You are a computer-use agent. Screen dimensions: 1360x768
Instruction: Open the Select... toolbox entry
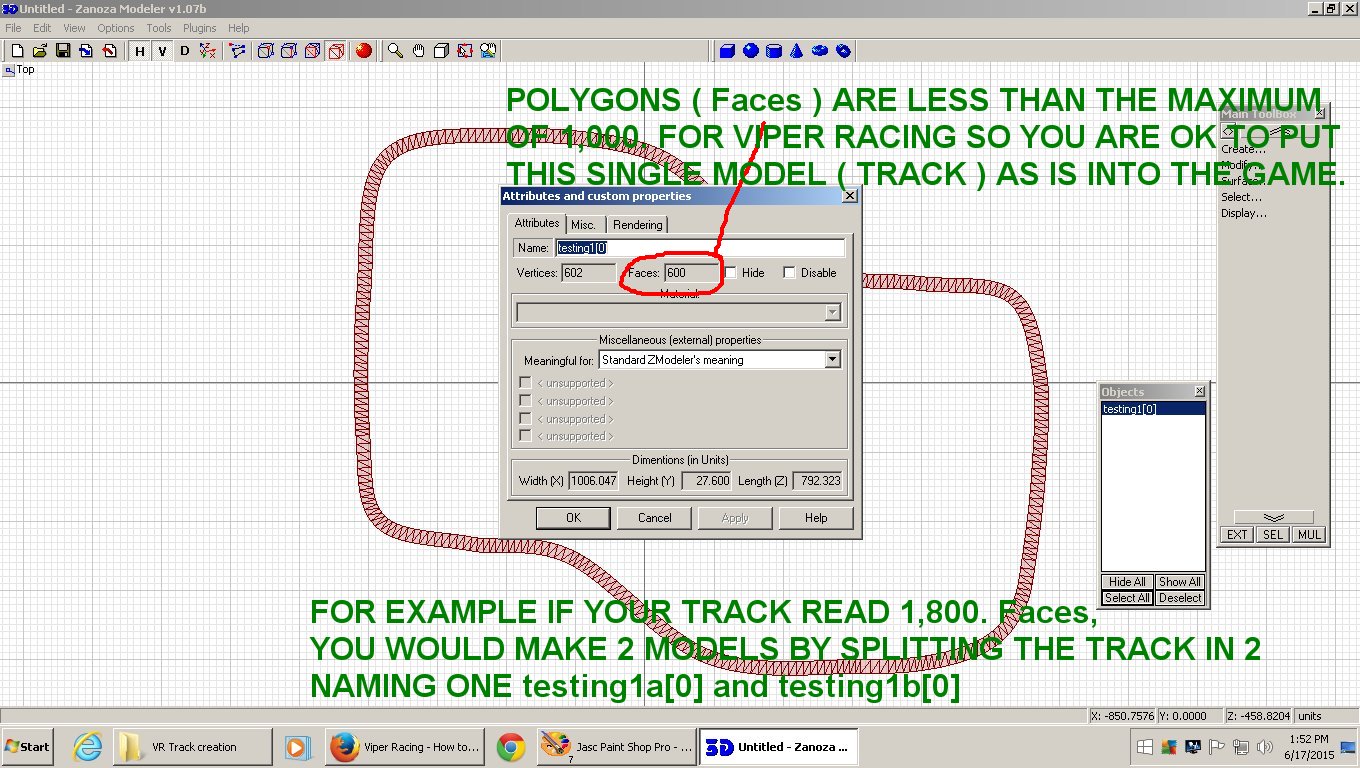[x=1242, y=197]
